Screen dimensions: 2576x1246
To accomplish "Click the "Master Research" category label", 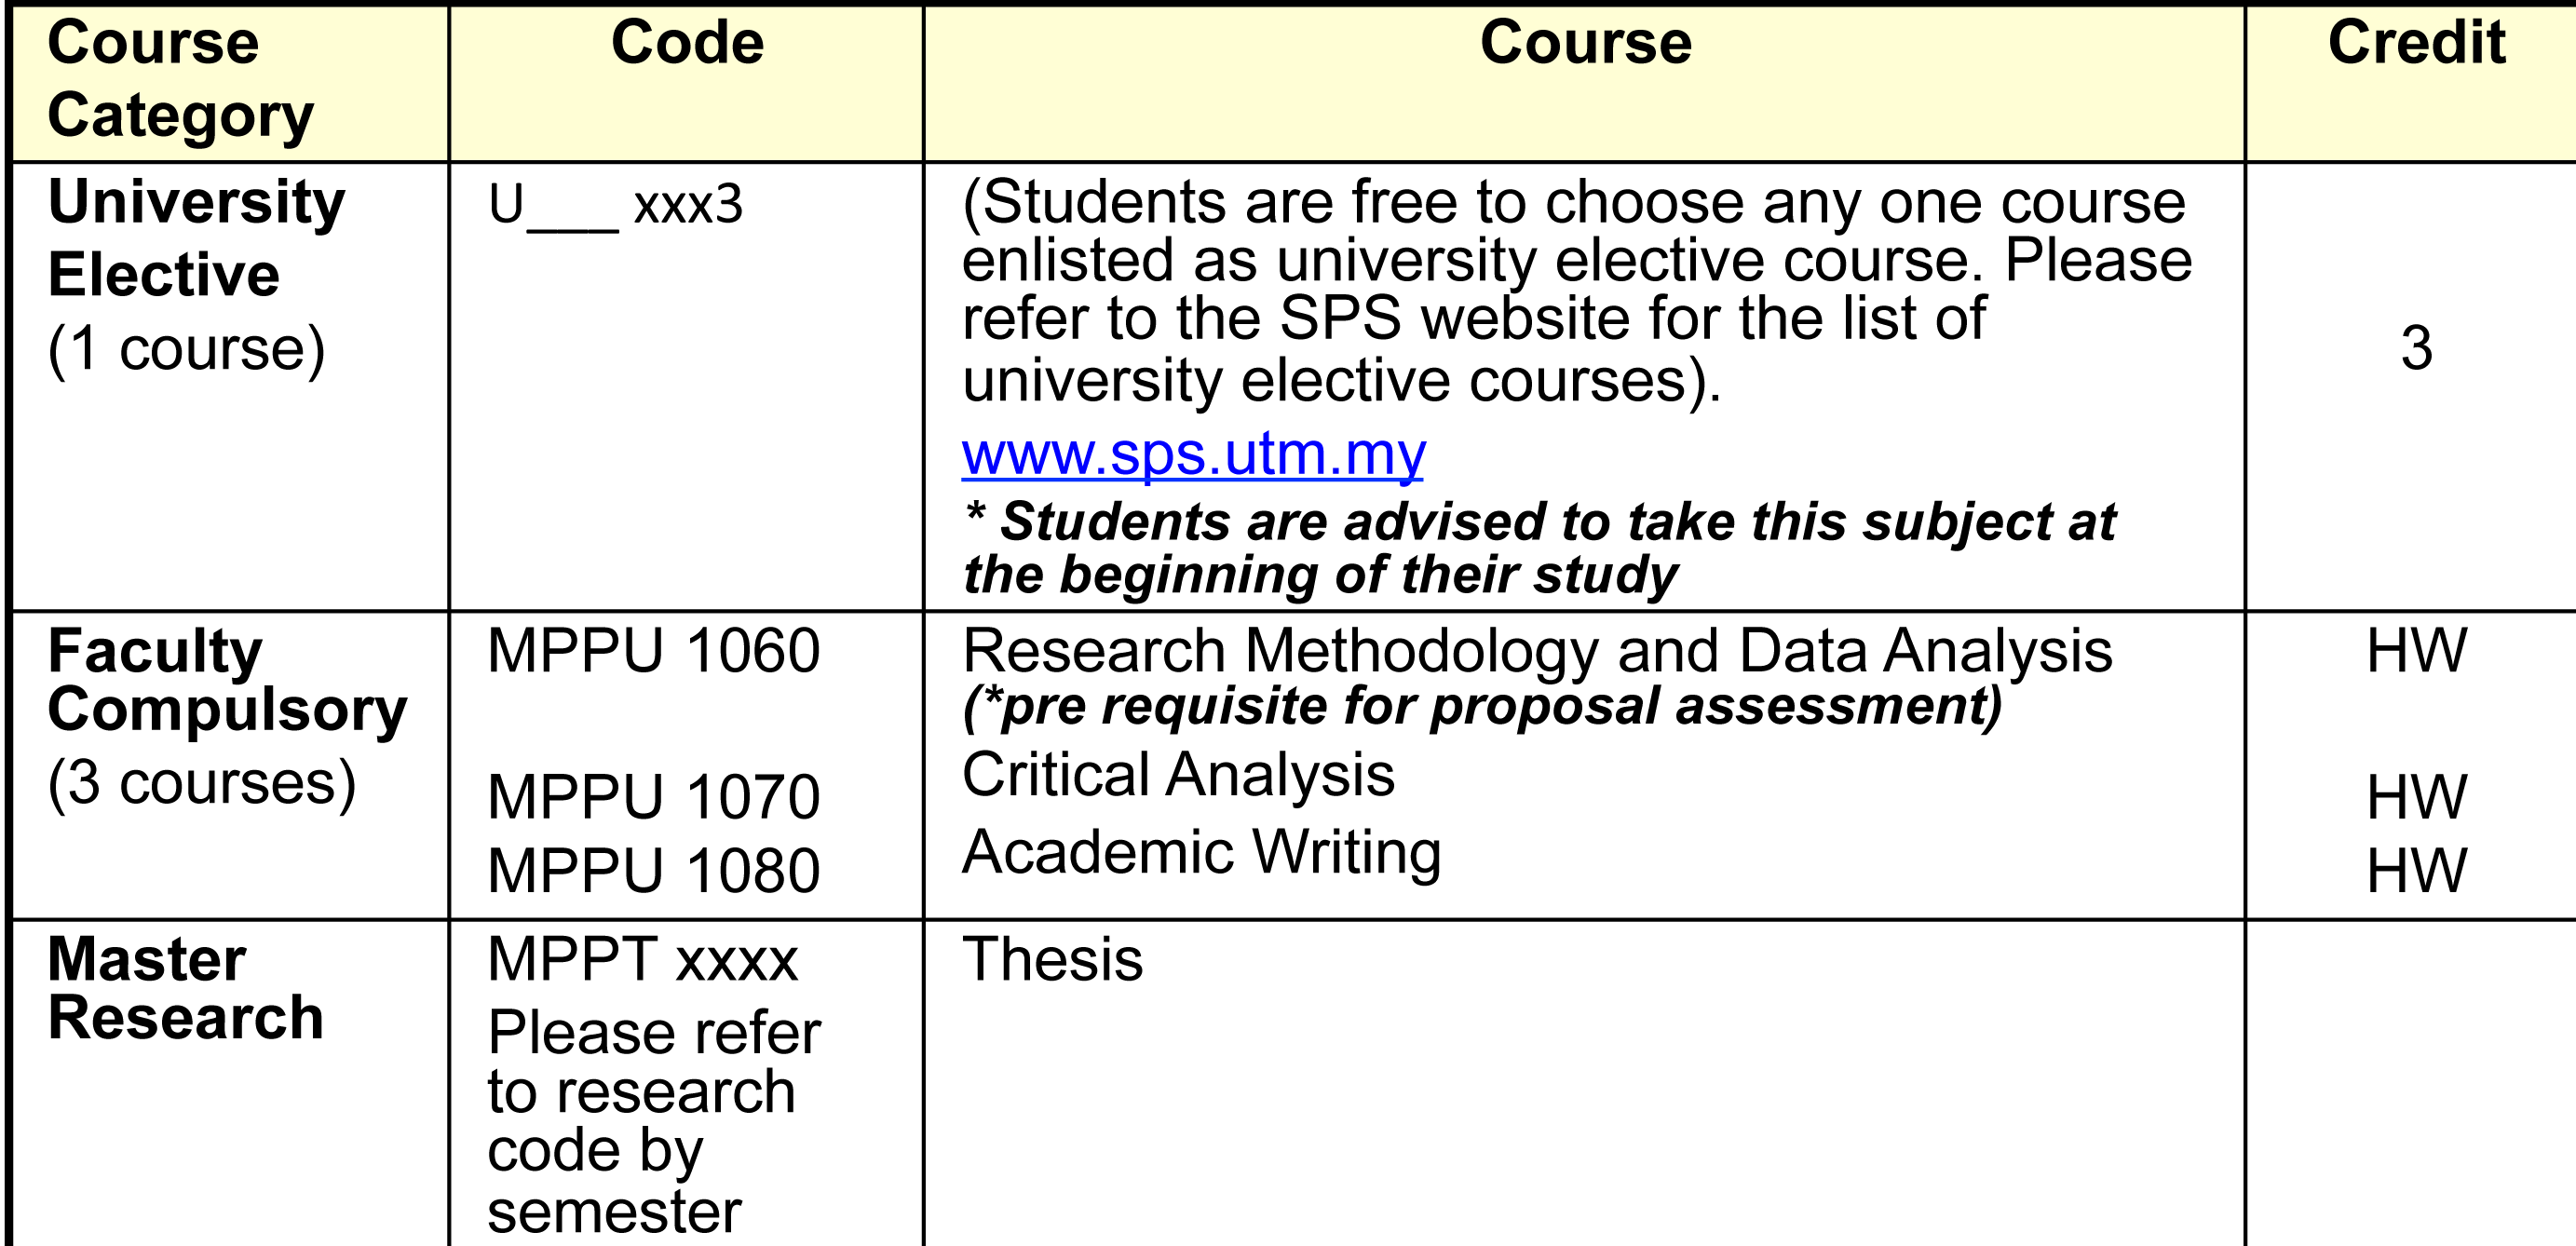I will point(186,988).
